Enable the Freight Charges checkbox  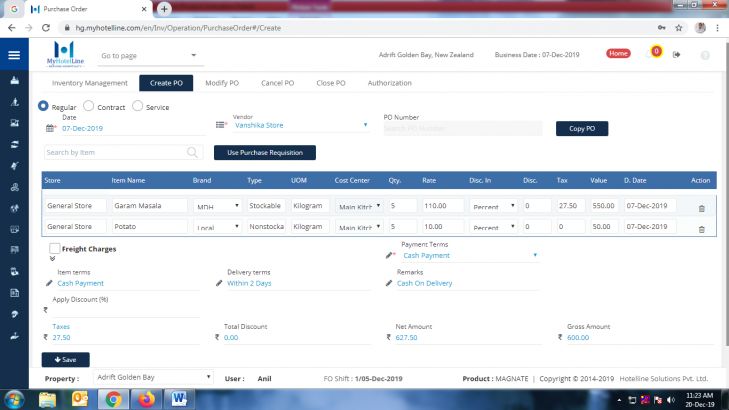coord(55,248)
